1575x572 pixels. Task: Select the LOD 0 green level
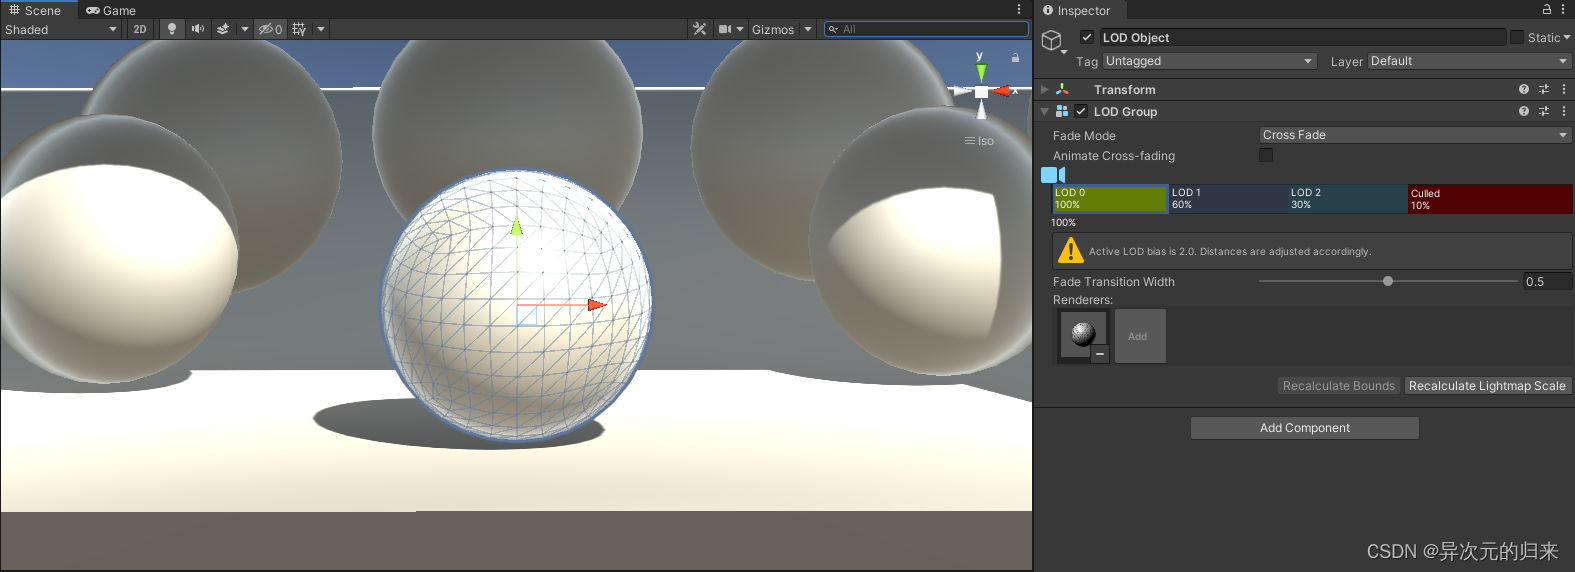click(x=1110, y=198)
